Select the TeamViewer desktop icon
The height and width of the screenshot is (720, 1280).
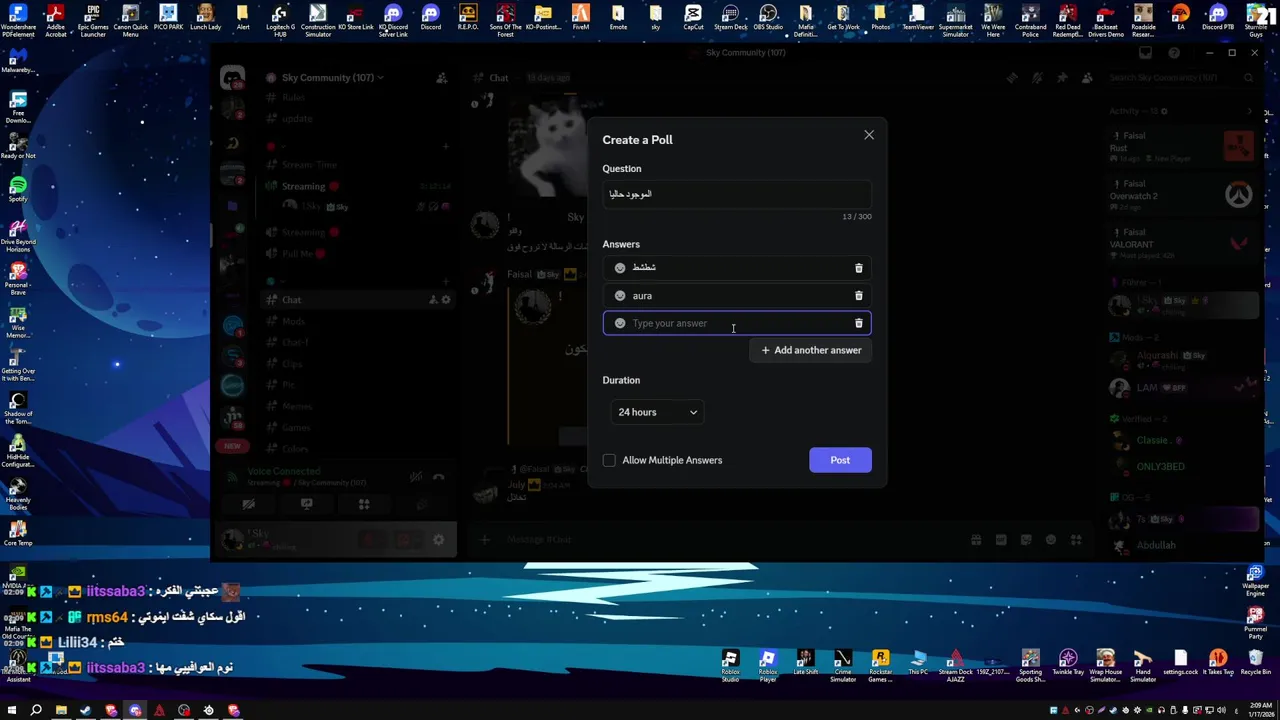coord(918,18)
